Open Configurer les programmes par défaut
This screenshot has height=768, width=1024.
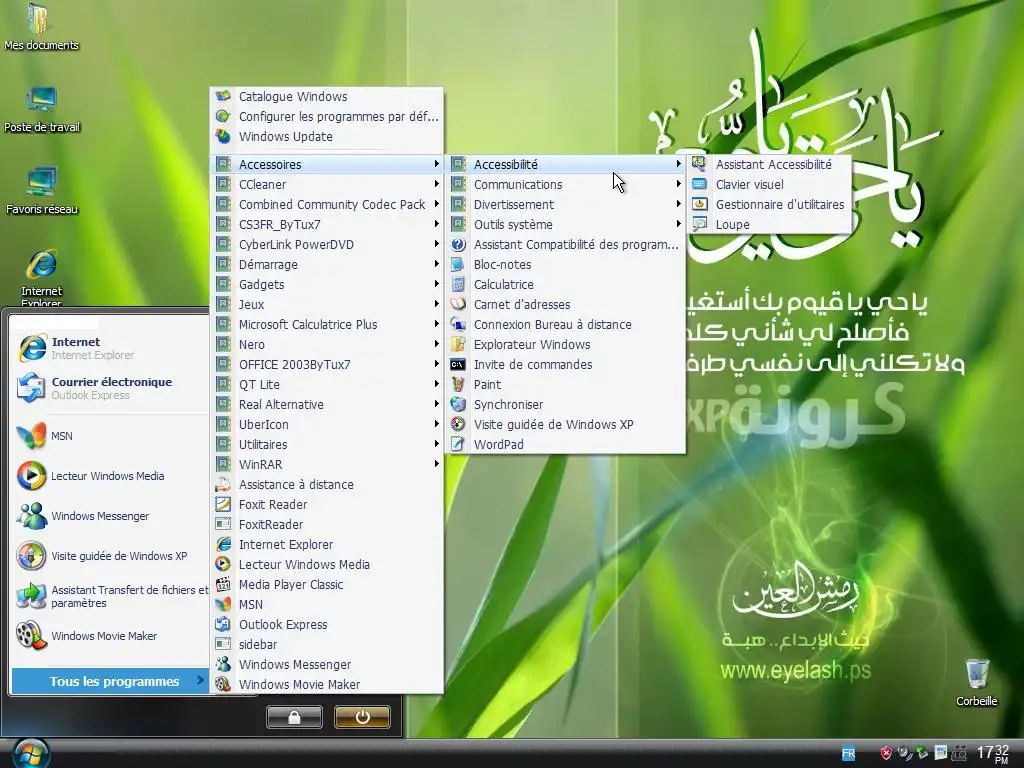coord(327,116)
